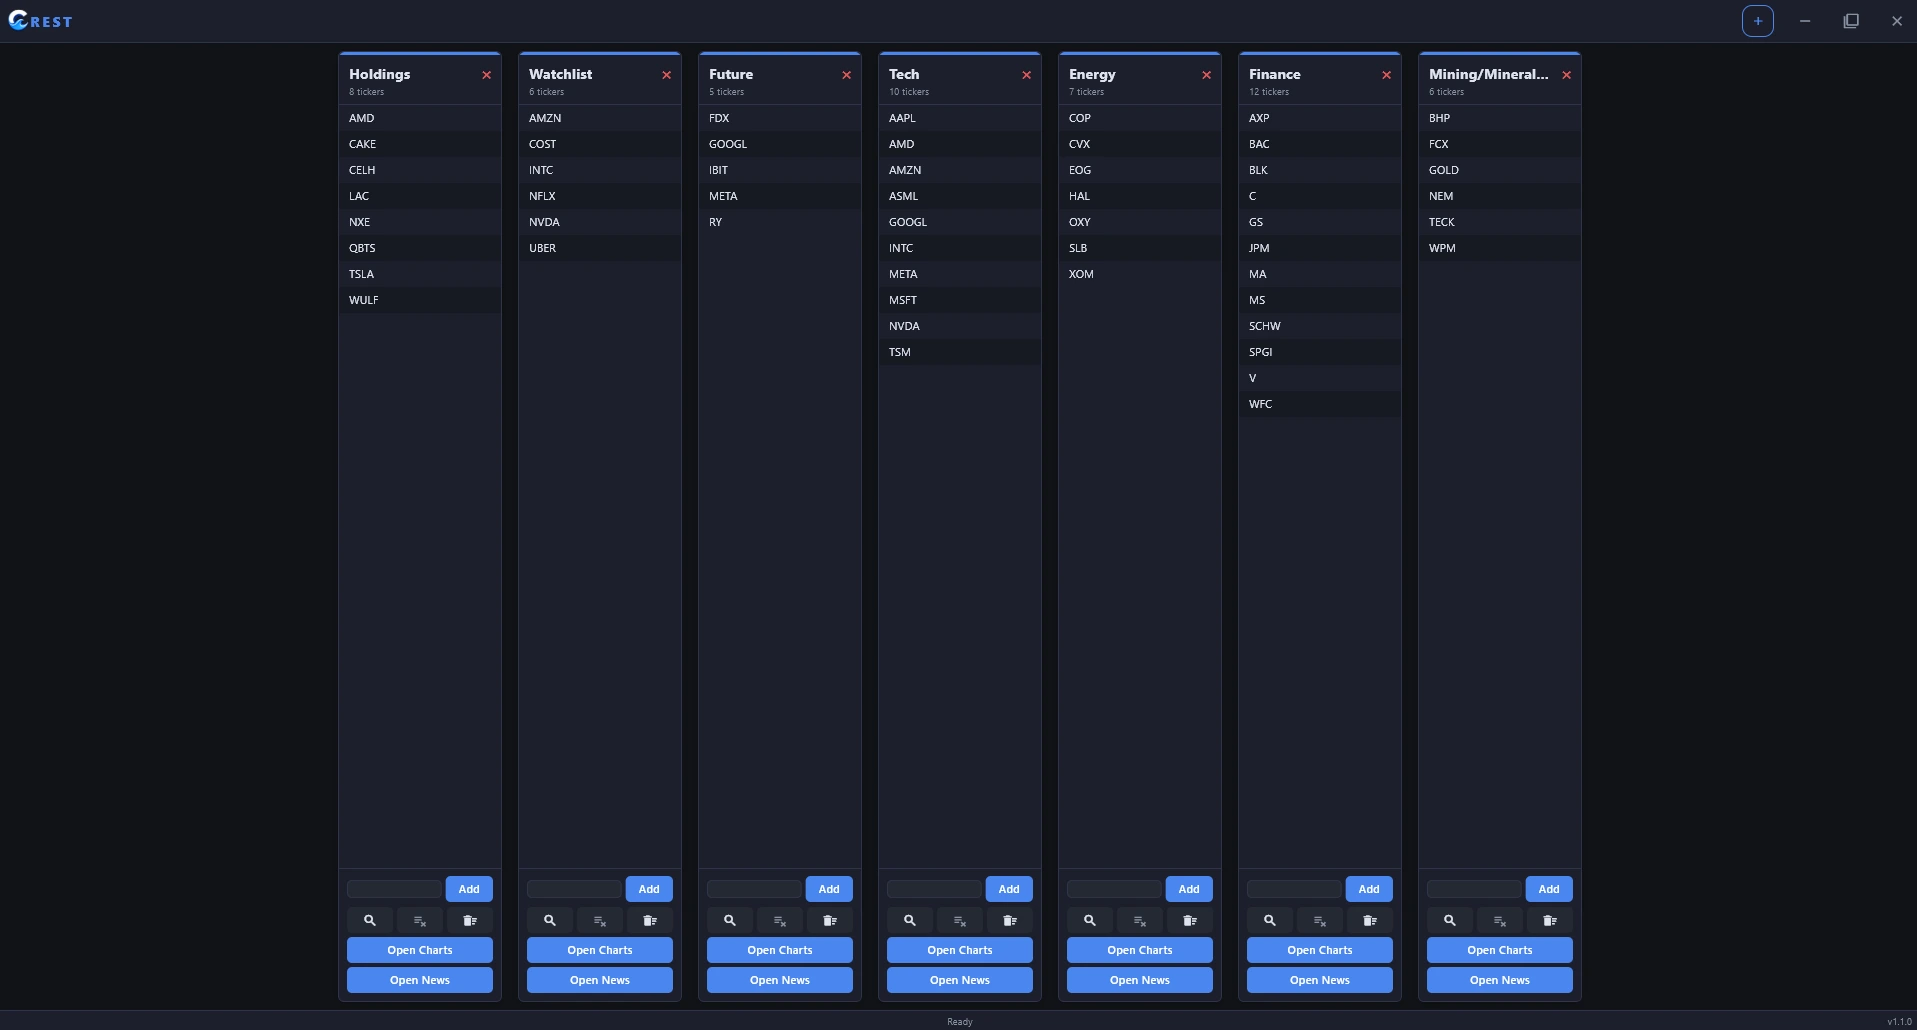Click the search icon in Tech panel

point(910,920)
